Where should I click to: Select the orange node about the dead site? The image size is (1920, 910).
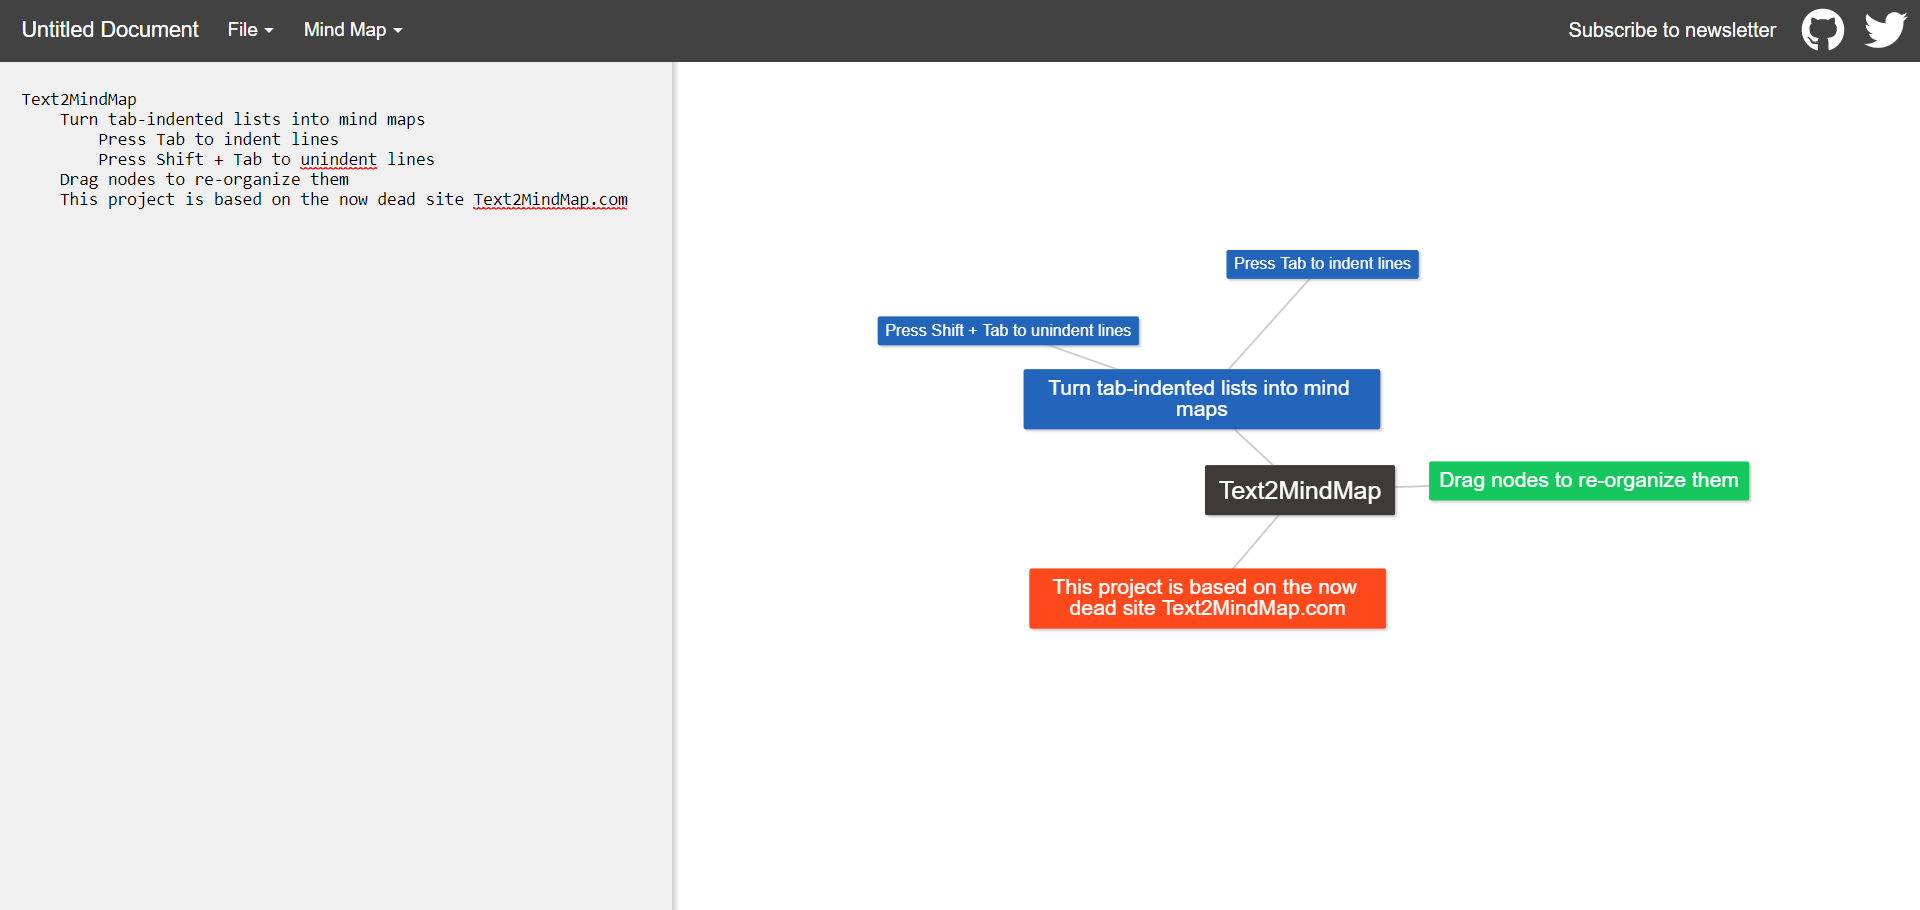1206,597
